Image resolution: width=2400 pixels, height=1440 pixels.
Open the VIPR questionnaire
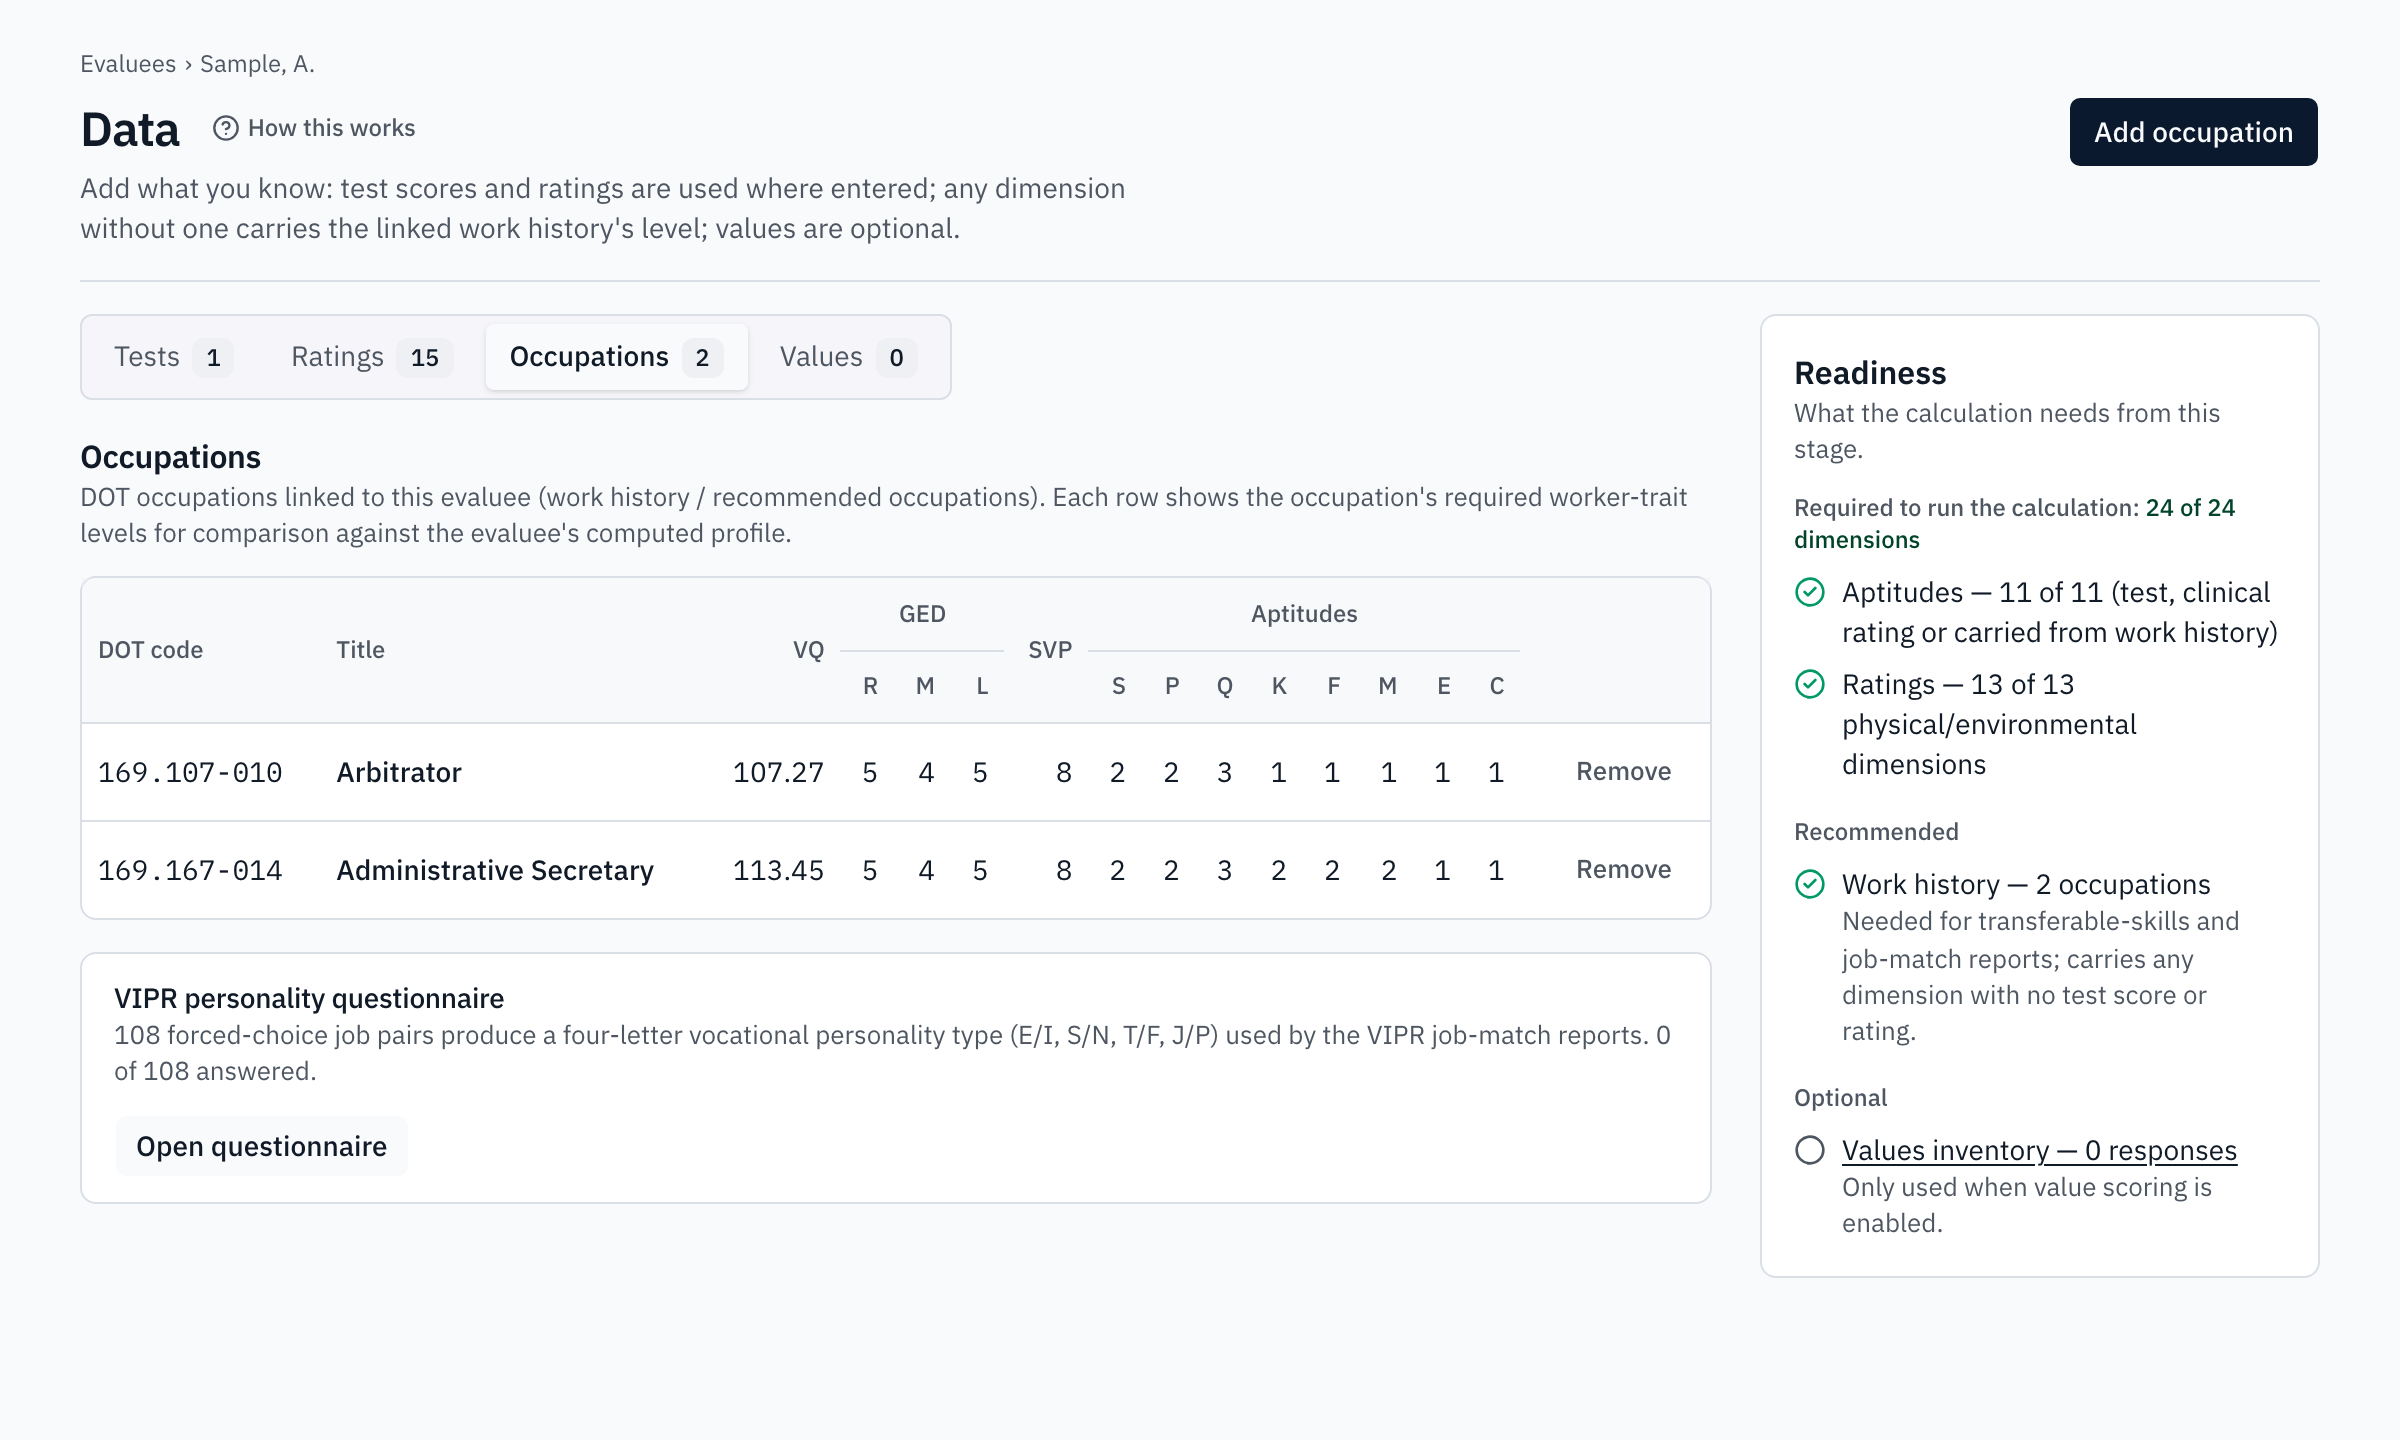point(261,1146)
